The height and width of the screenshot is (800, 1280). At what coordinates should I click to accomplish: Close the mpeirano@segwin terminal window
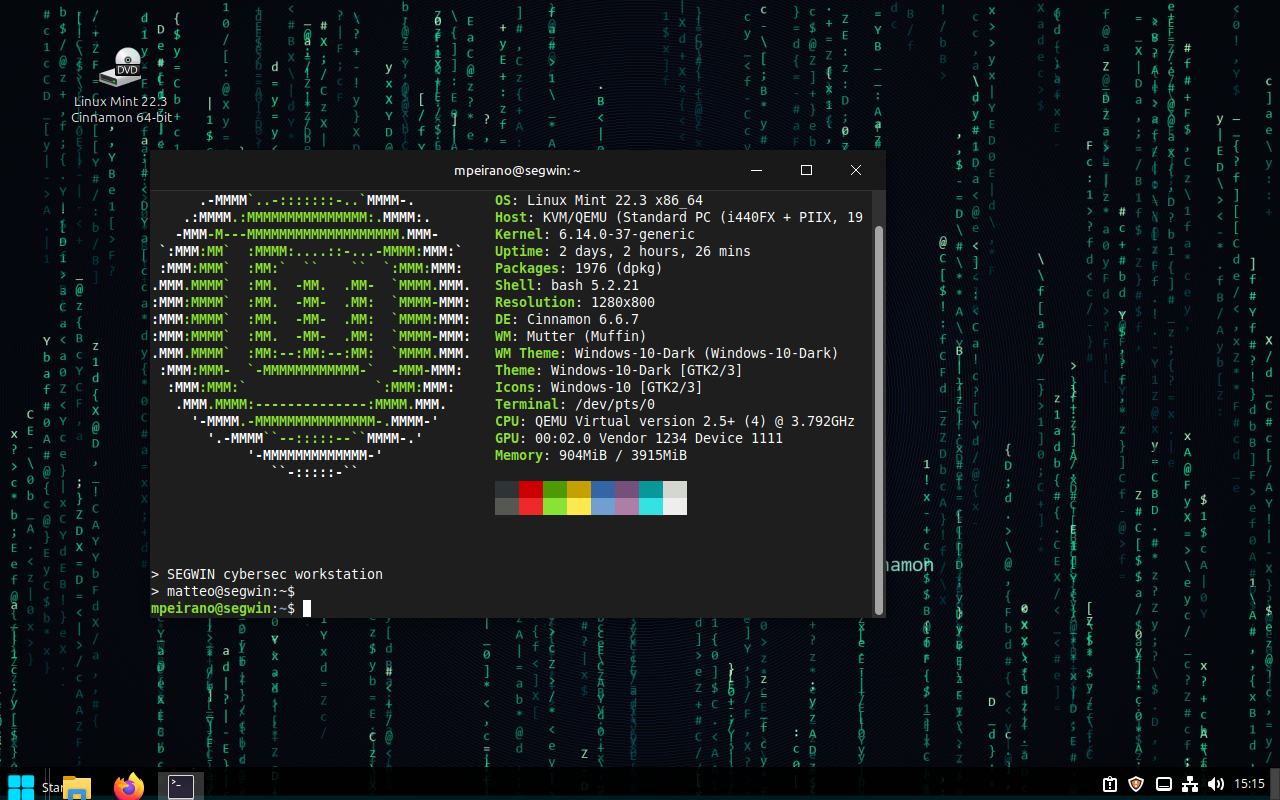click(856, 170)
